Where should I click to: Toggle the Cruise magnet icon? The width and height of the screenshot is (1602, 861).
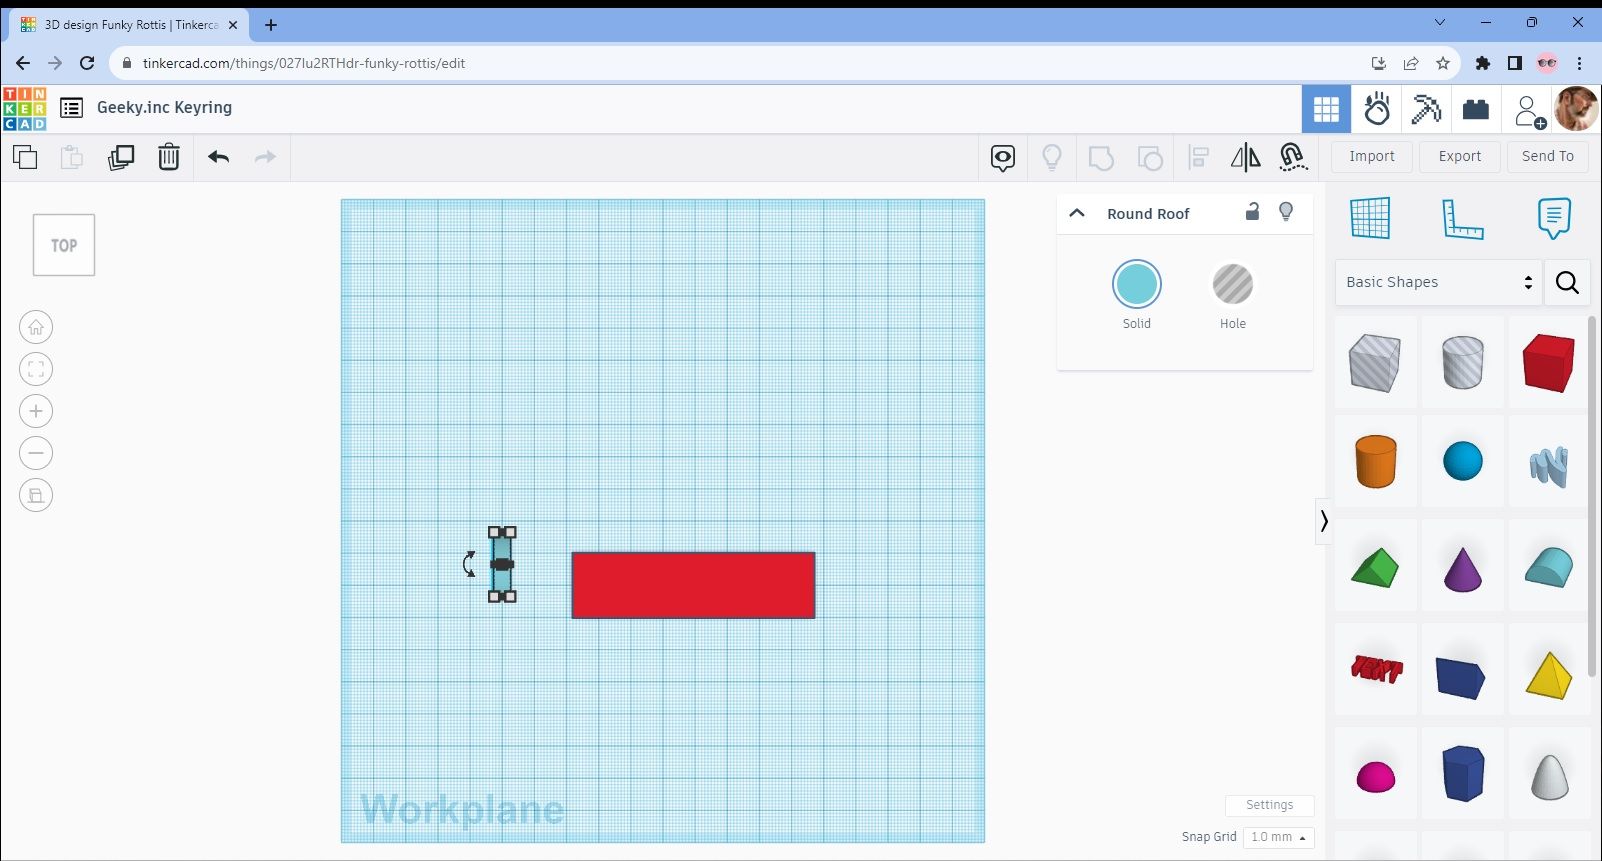coord(1293,157)
